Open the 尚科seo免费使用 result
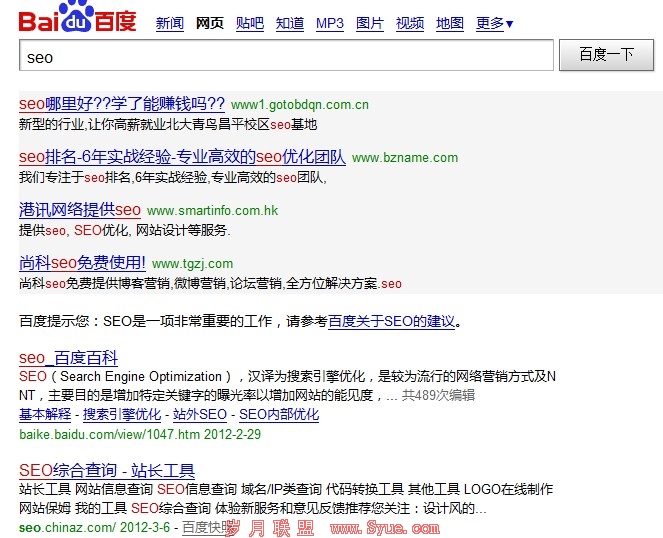 pyautogui.click(x=82, y=263)
